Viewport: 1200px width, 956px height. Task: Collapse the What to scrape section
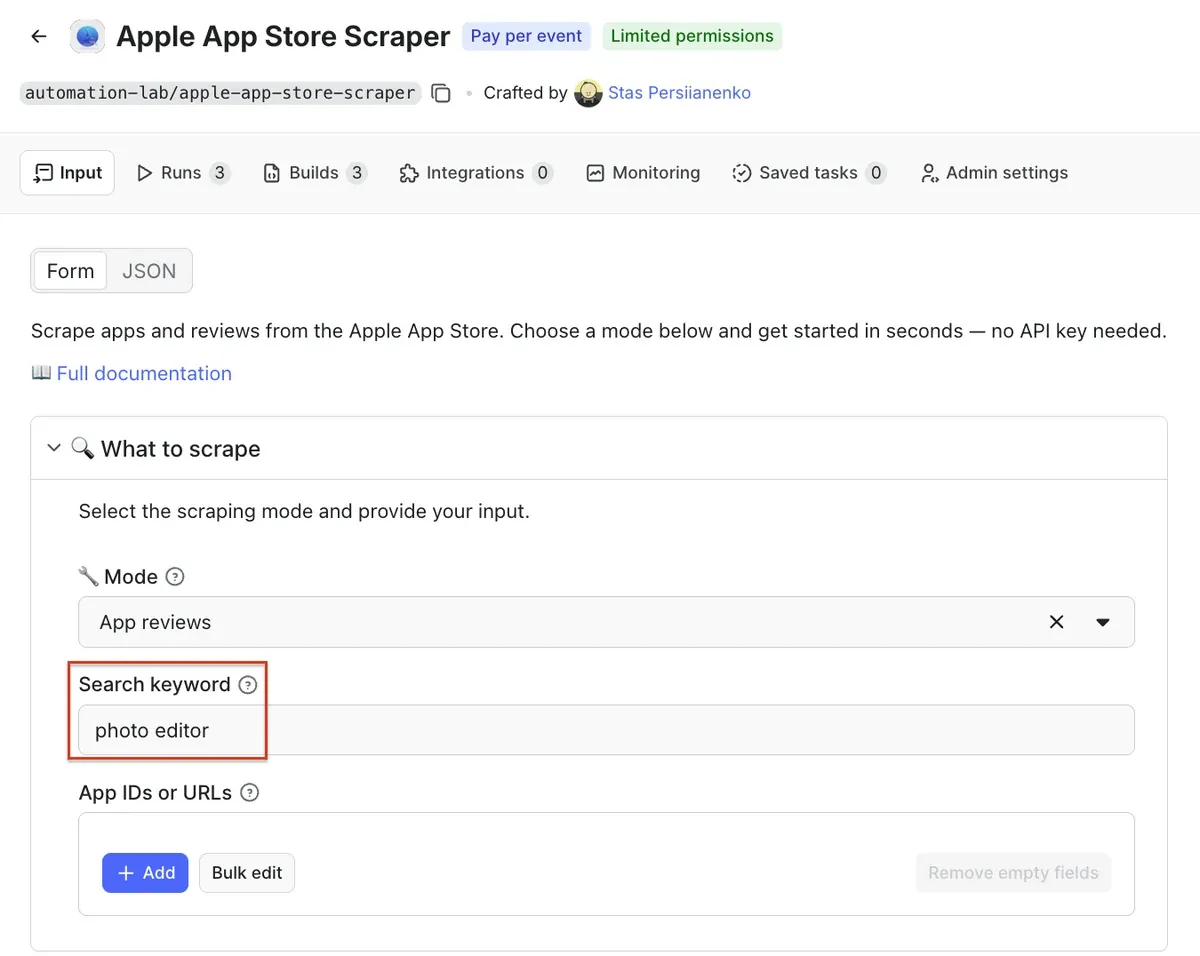(54, 449)
